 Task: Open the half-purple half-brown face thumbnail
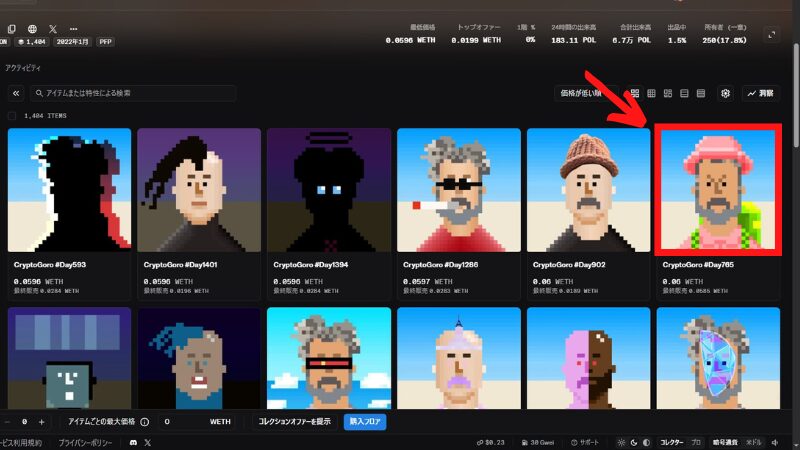588,358
